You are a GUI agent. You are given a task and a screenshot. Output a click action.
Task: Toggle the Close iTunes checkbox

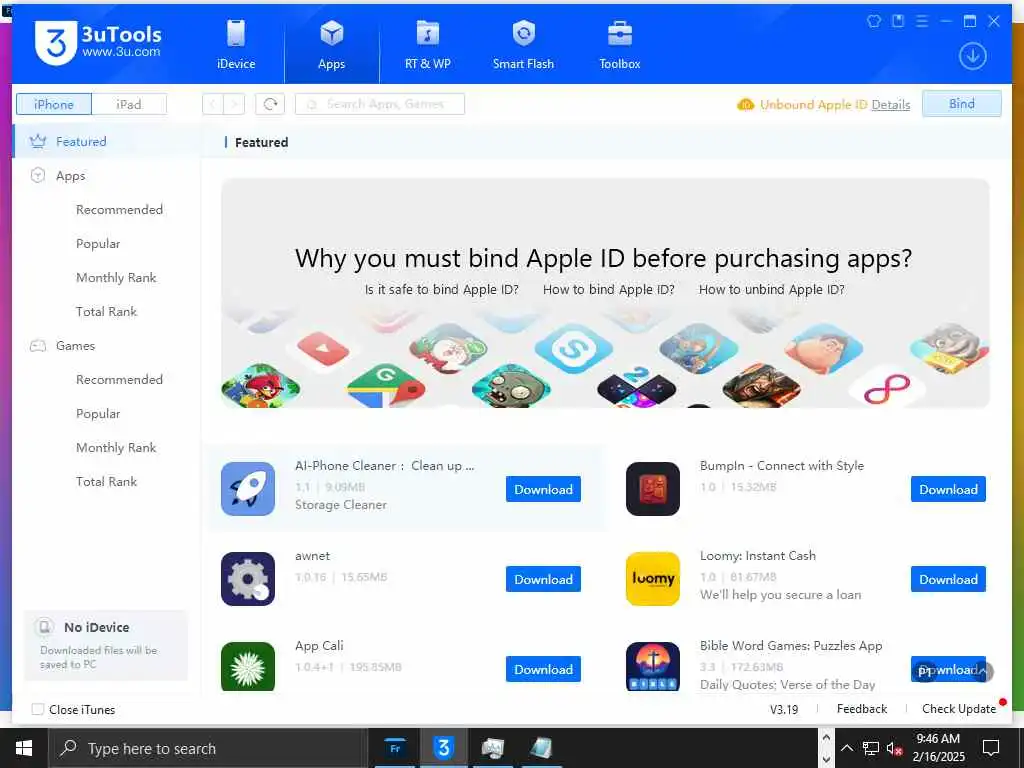38,709
